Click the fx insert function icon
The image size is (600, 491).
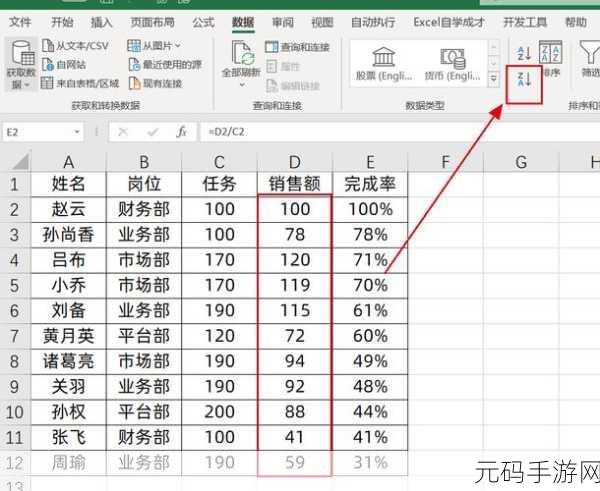(182, 132)
